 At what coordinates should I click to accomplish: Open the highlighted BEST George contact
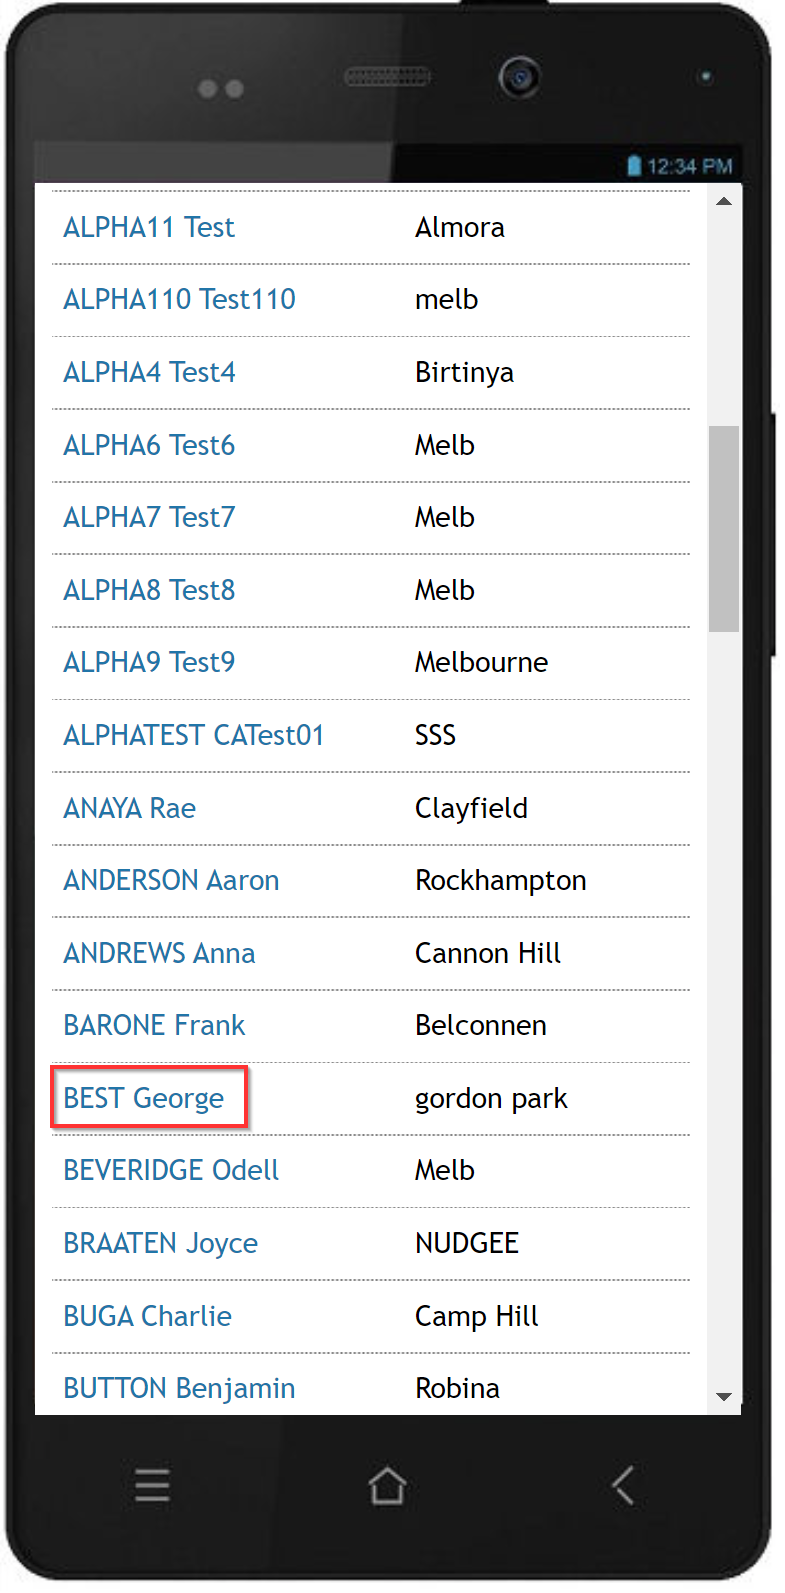[143, 1097]
